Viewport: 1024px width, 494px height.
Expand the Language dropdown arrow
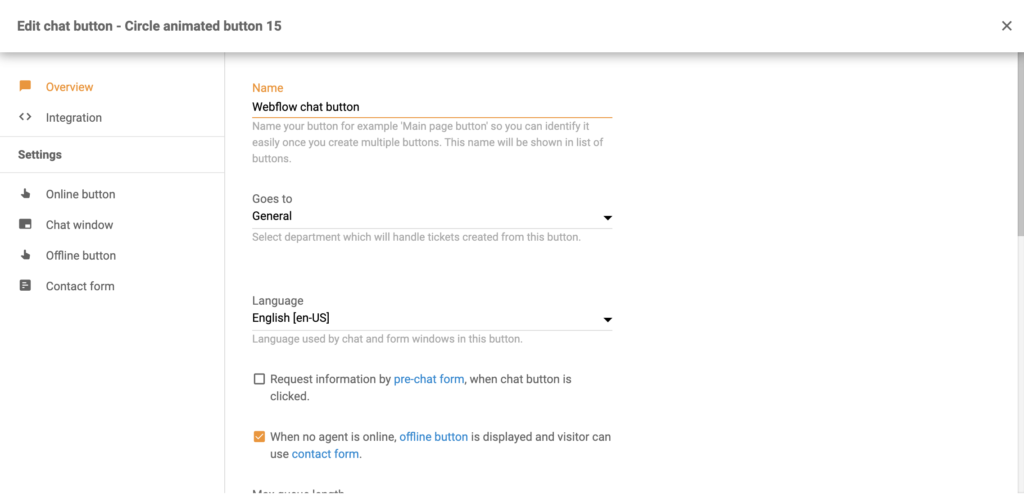tap(607, 320)
